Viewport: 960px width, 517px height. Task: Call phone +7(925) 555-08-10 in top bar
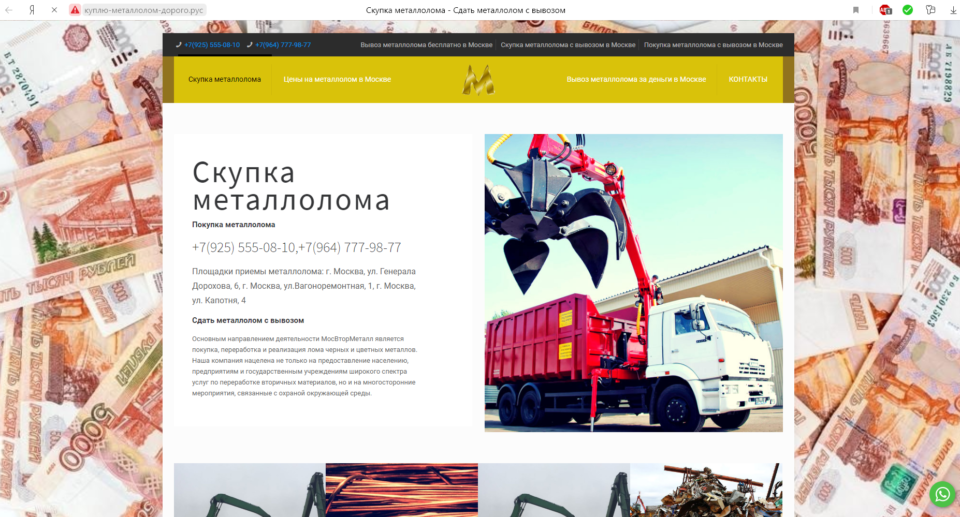[x=212, y=45]
